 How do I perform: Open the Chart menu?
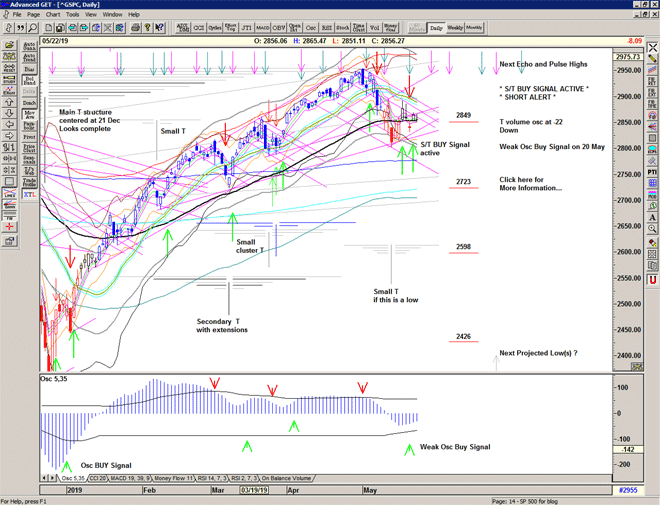coord(52,15)
